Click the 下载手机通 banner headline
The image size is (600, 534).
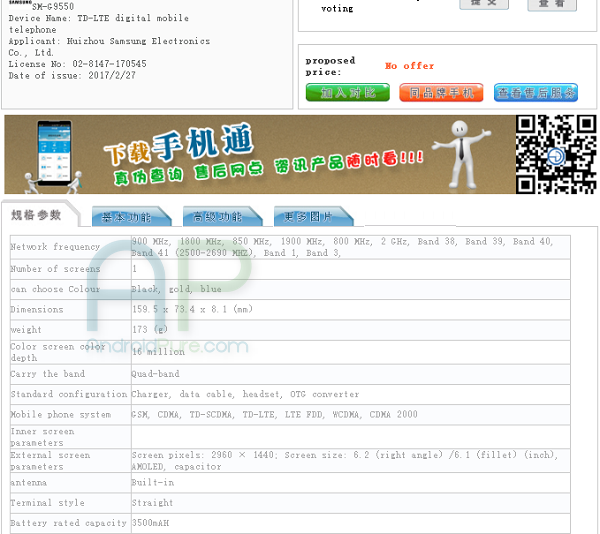coord(178,145)
